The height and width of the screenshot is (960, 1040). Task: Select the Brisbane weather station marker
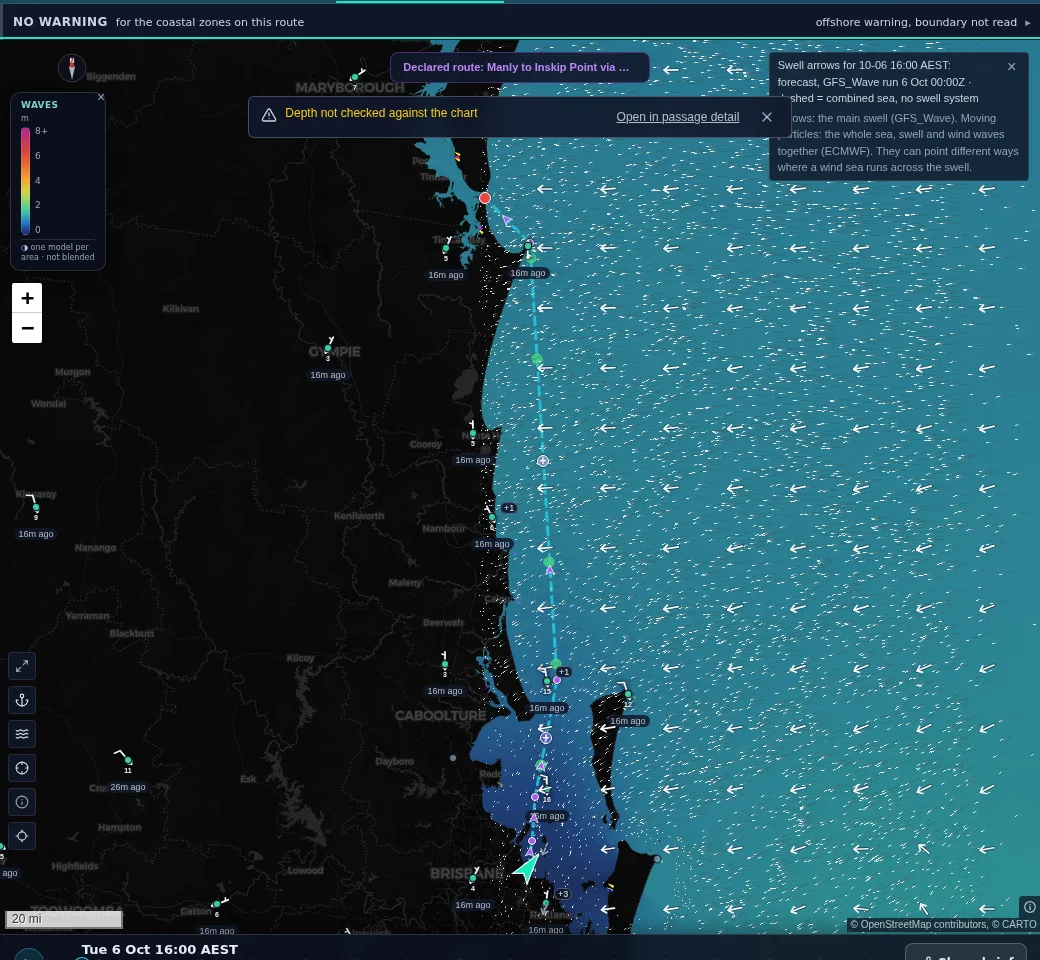click(x=472, y=878)
